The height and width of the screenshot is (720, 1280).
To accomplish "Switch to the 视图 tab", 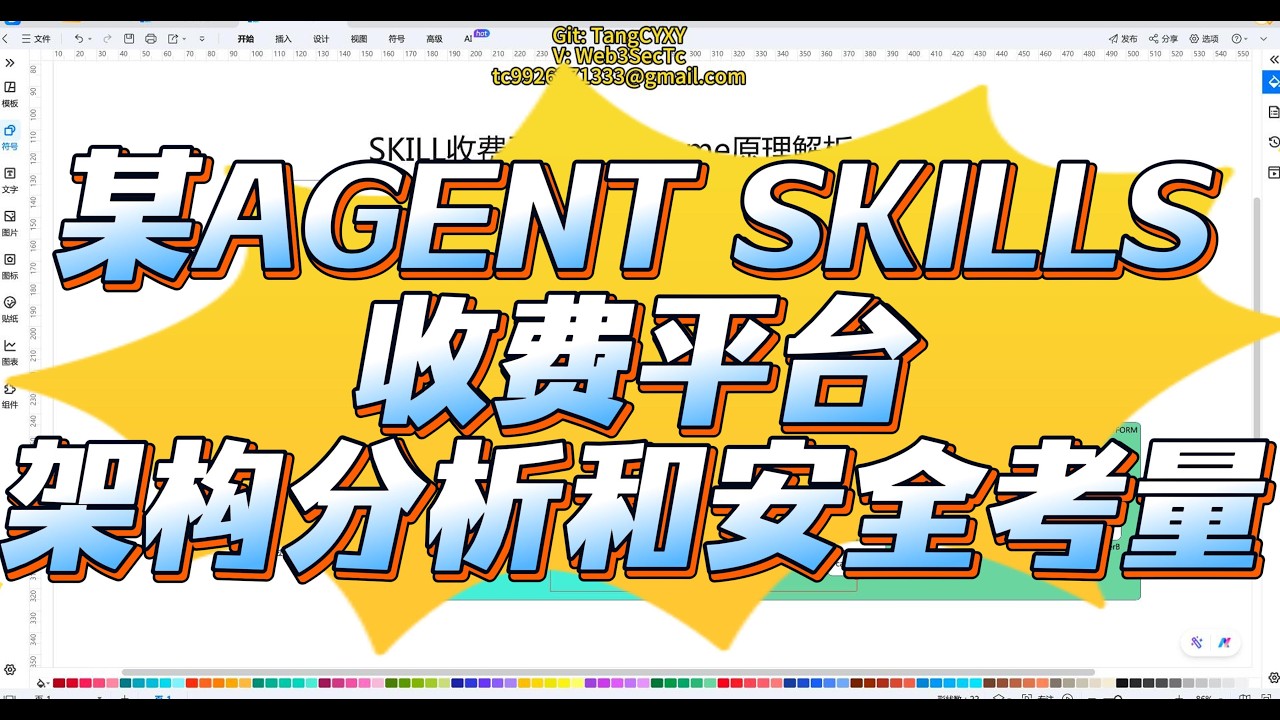I will tap(358, 38).
